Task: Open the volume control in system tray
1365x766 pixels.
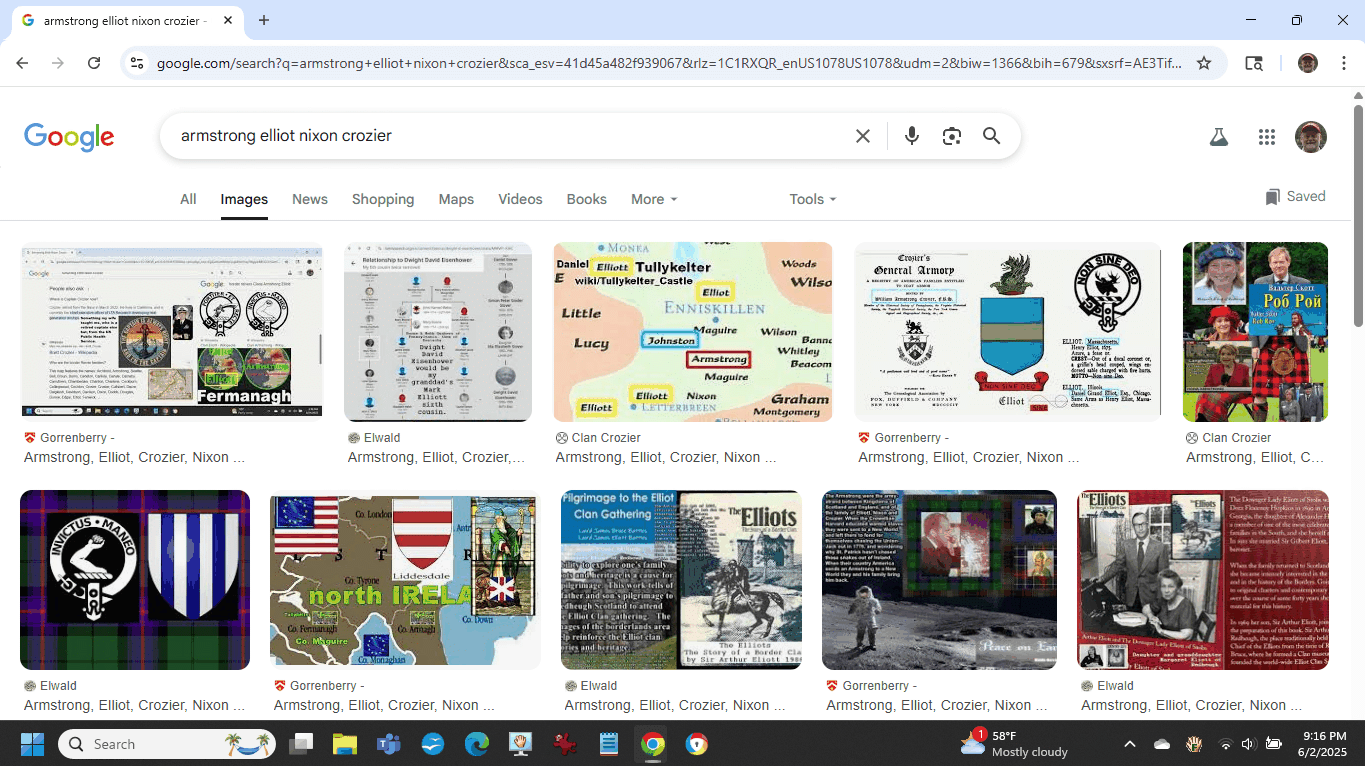Action: 1248,744
